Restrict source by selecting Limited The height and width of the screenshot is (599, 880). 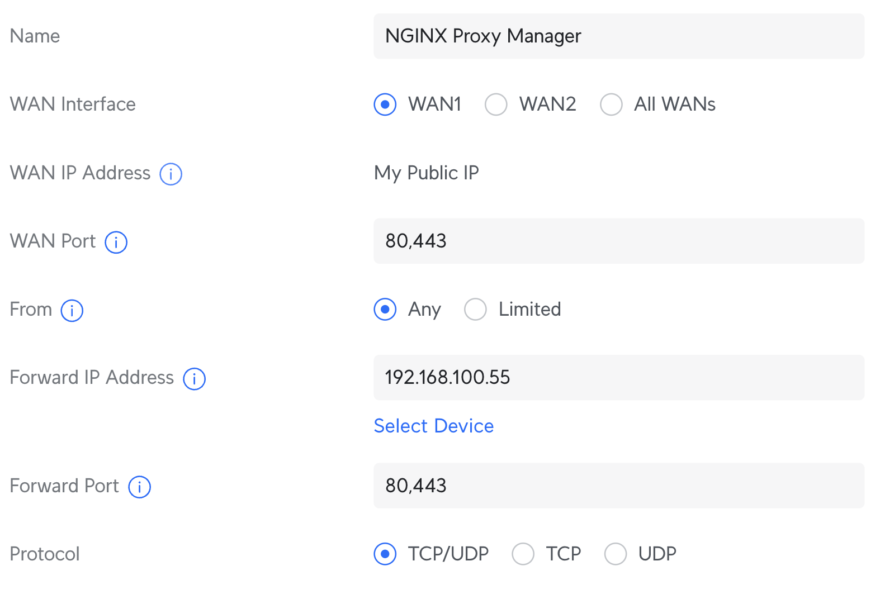(x=475, y=309)
